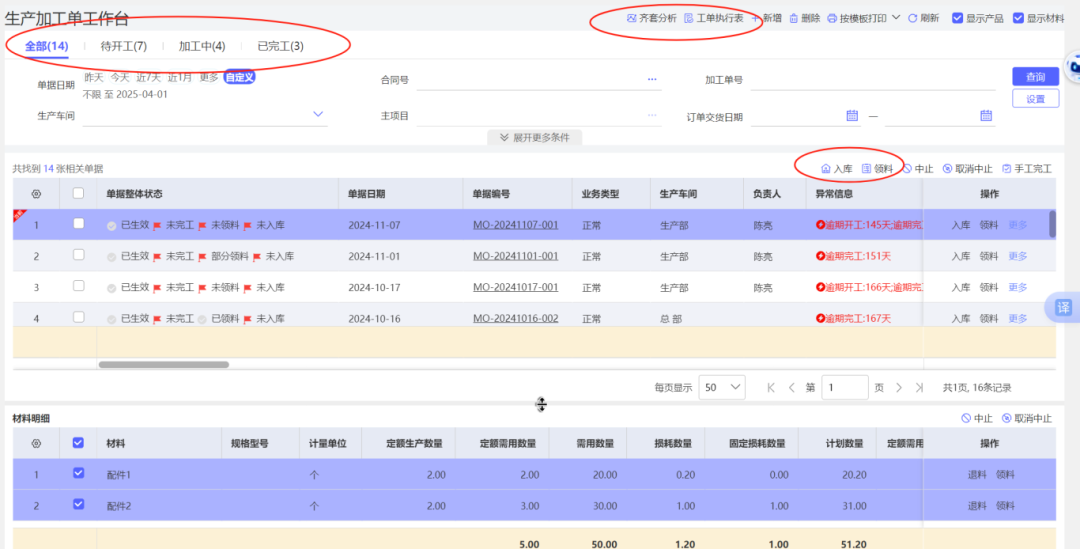Click the 入库 icon above the order table
The height and width of the screenshot is (549, 1080).
point(826,169)
